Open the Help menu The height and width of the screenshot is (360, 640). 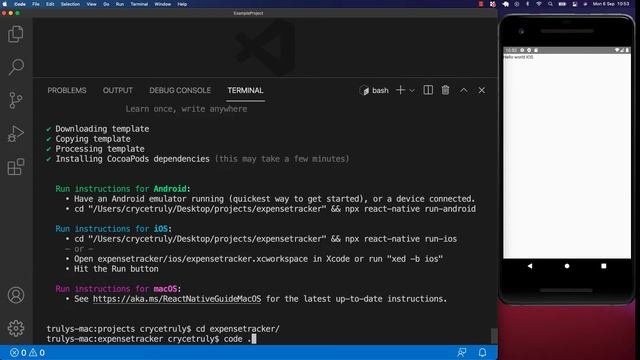(x=182, y=4)
